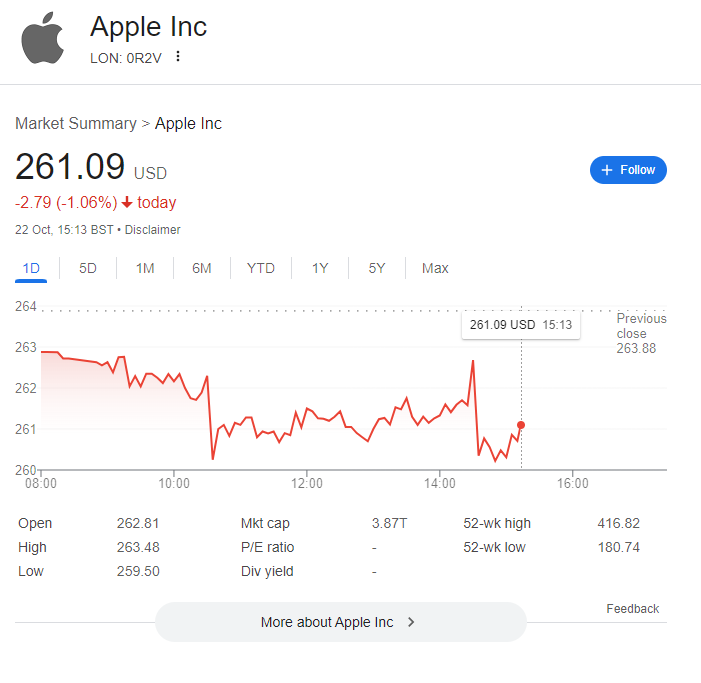
Task: Click the plus icon on Follow
Action: (606, 170)
